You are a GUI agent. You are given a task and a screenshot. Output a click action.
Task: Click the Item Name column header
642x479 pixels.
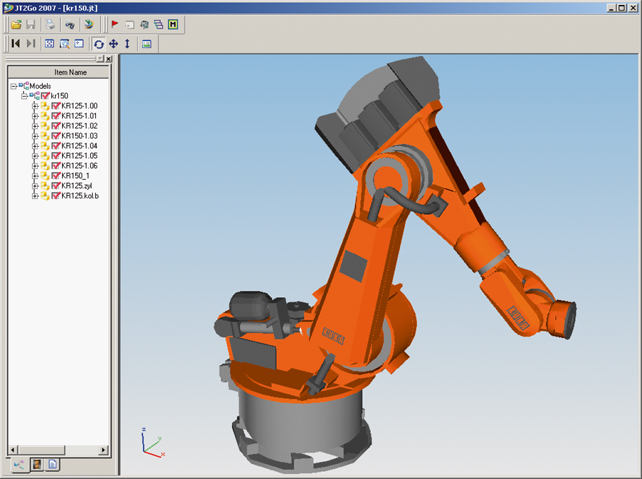59,72
